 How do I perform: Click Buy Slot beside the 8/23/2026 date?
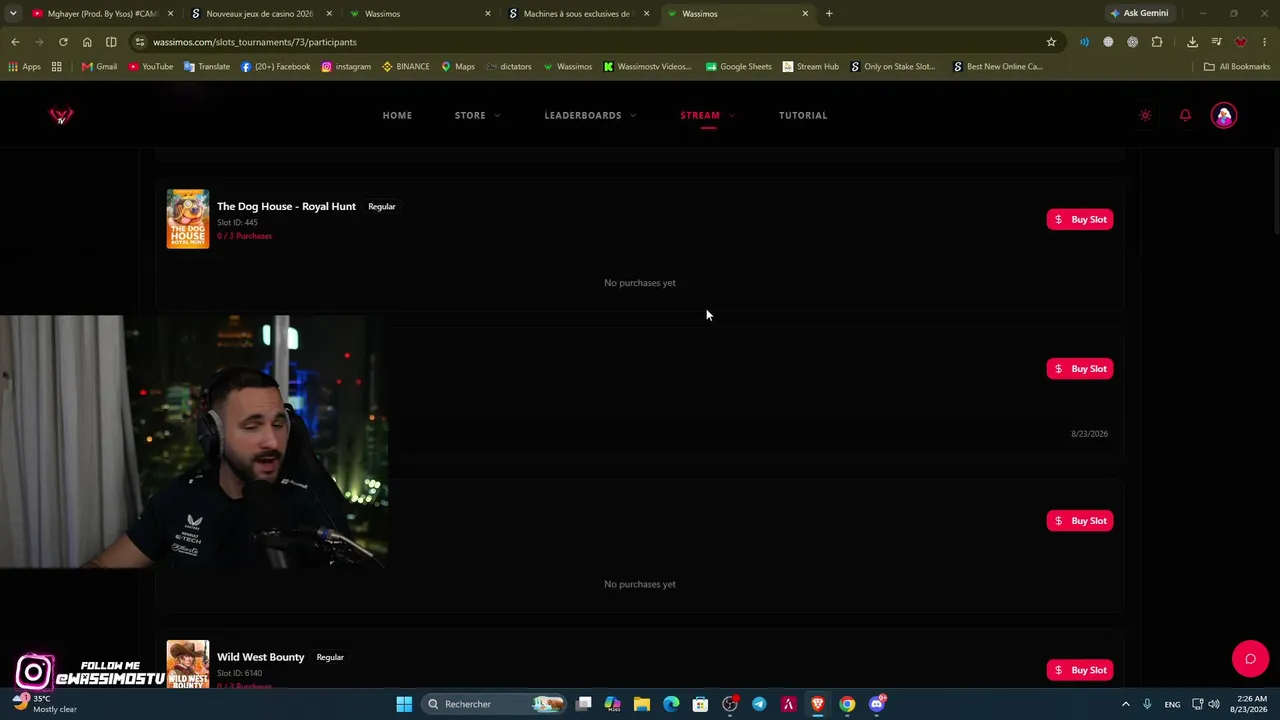coord(1080,369)
